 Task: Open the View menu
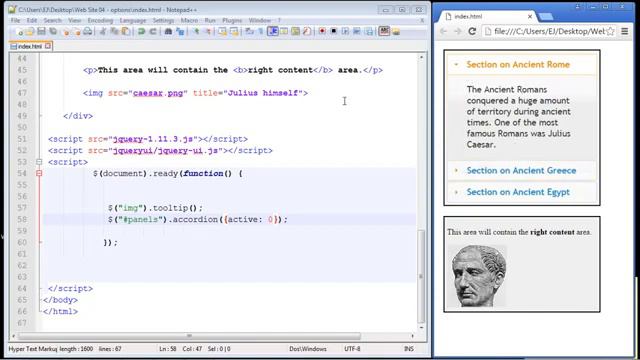[x=74, y=20]
